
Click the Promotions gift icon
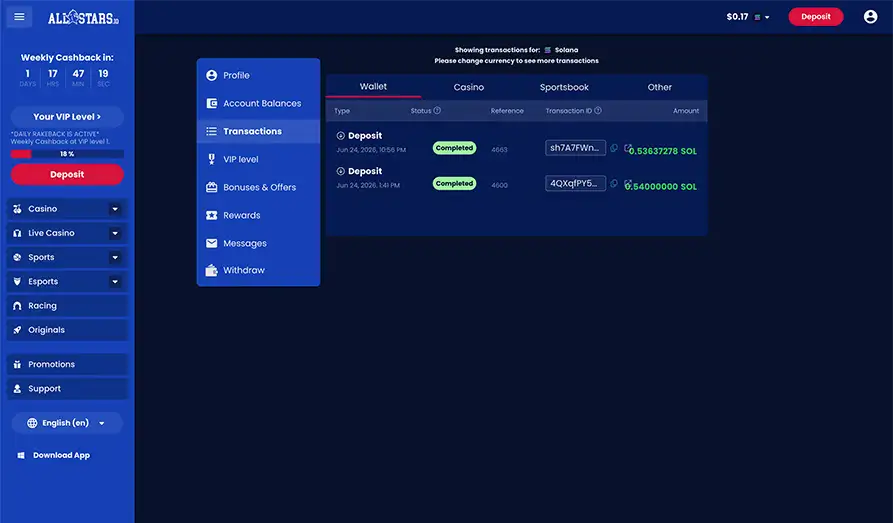17,364
